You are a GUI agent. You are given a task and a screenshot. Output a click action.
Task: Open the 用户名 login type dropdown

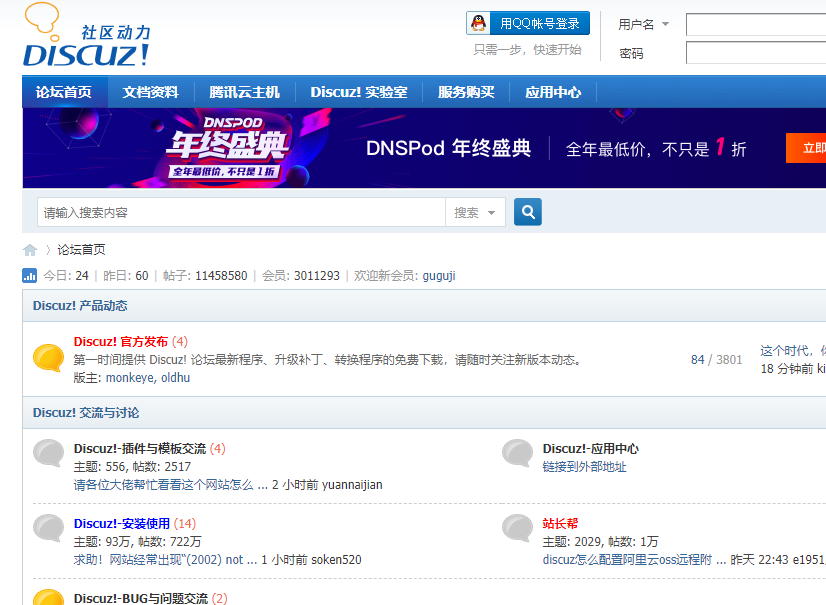click(x=644, y=24)
